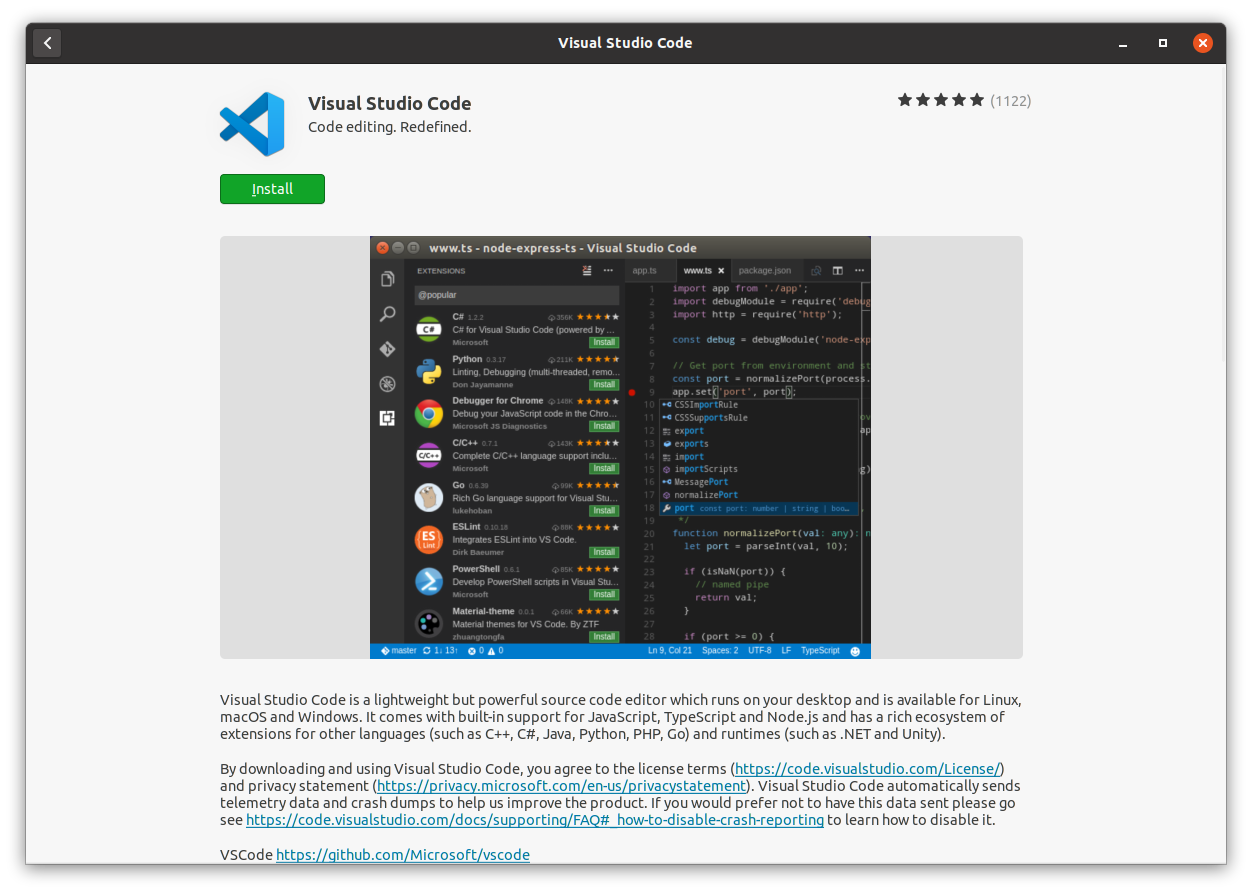This screenshot has width=1252, height=893.
Task: Open the VS Code screenshot preview
Action: click(x=620, y=447)
